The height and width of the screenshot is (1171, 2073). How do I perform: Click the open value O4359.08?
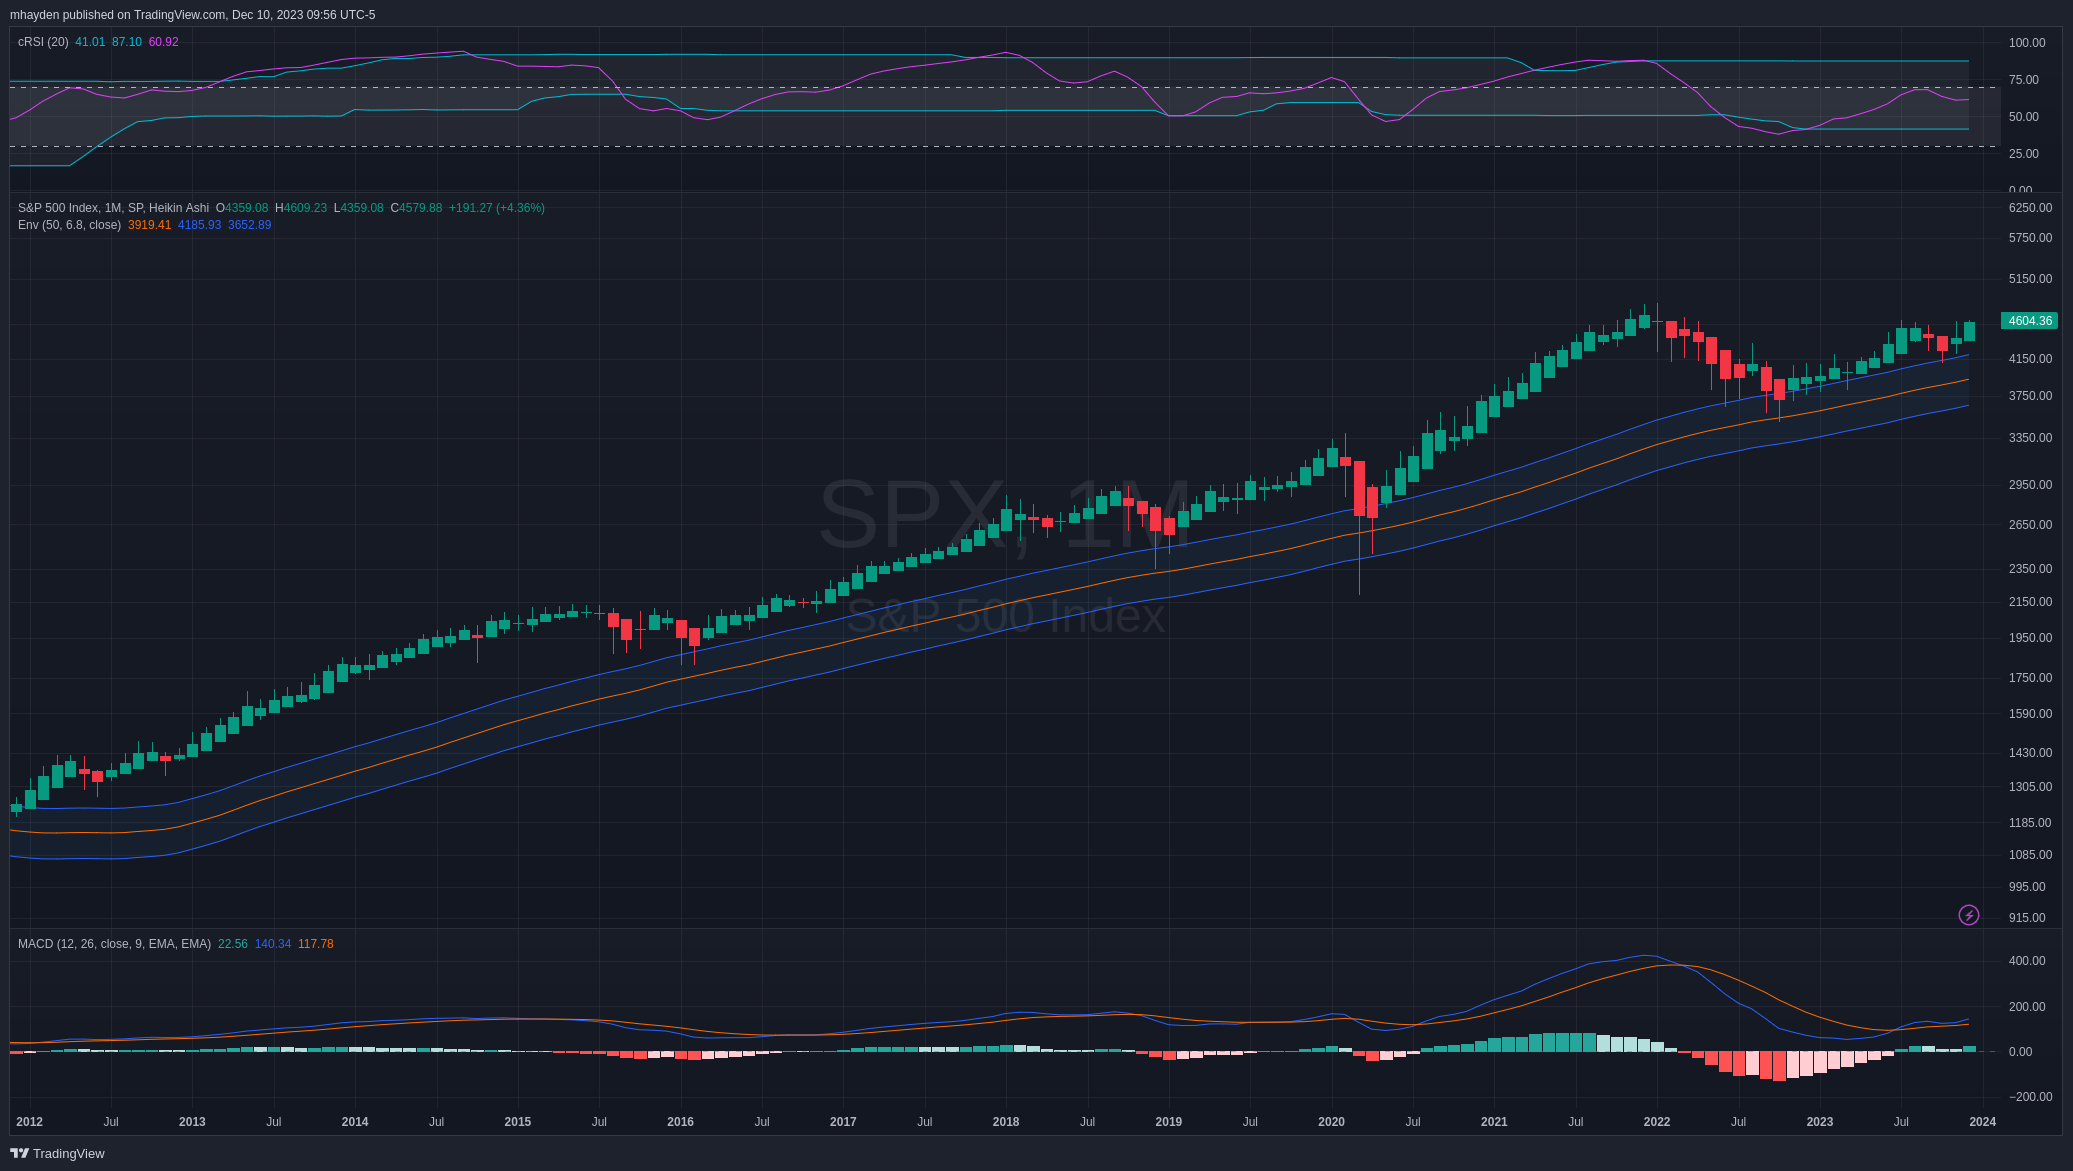point(242,208)
